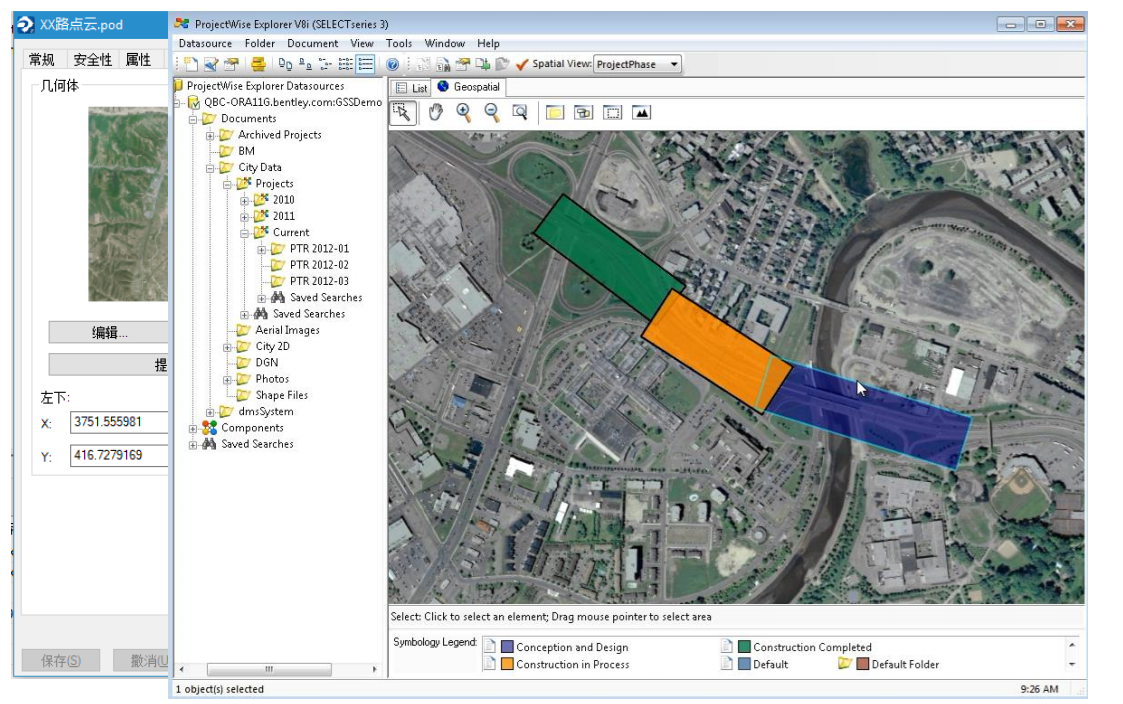Click binoculars icon beside bottom Saved Searches
This screenshot has height=704, width=1123.
[209, 444]
